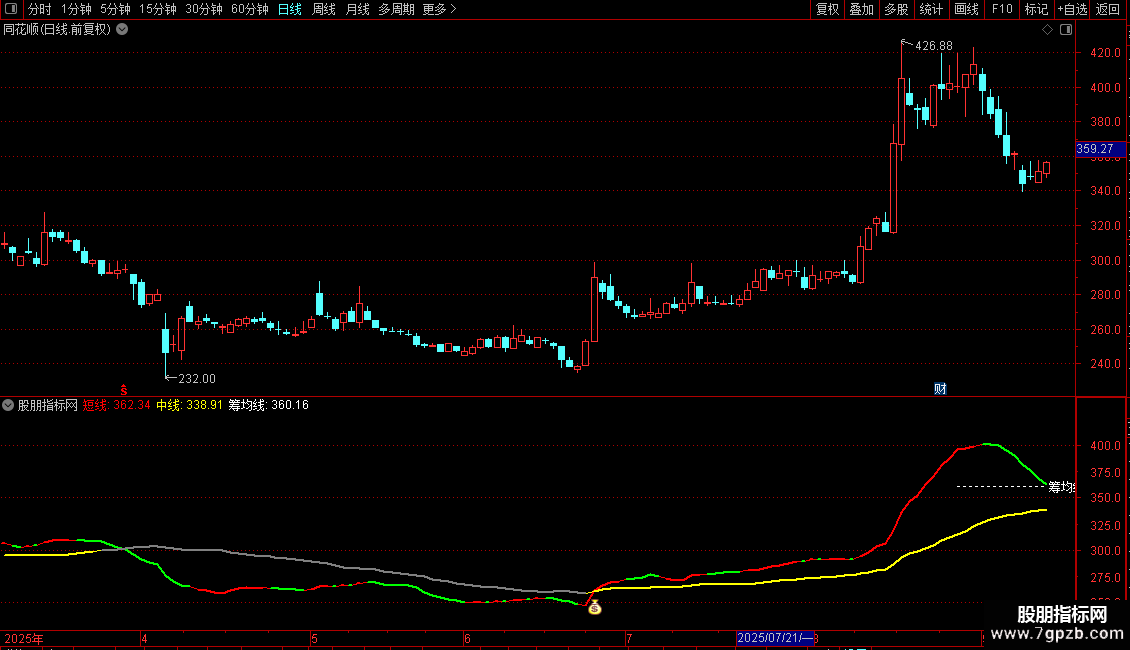Select the 30分钟 period tab
The image size is (1130, 650).
[204, 9]
